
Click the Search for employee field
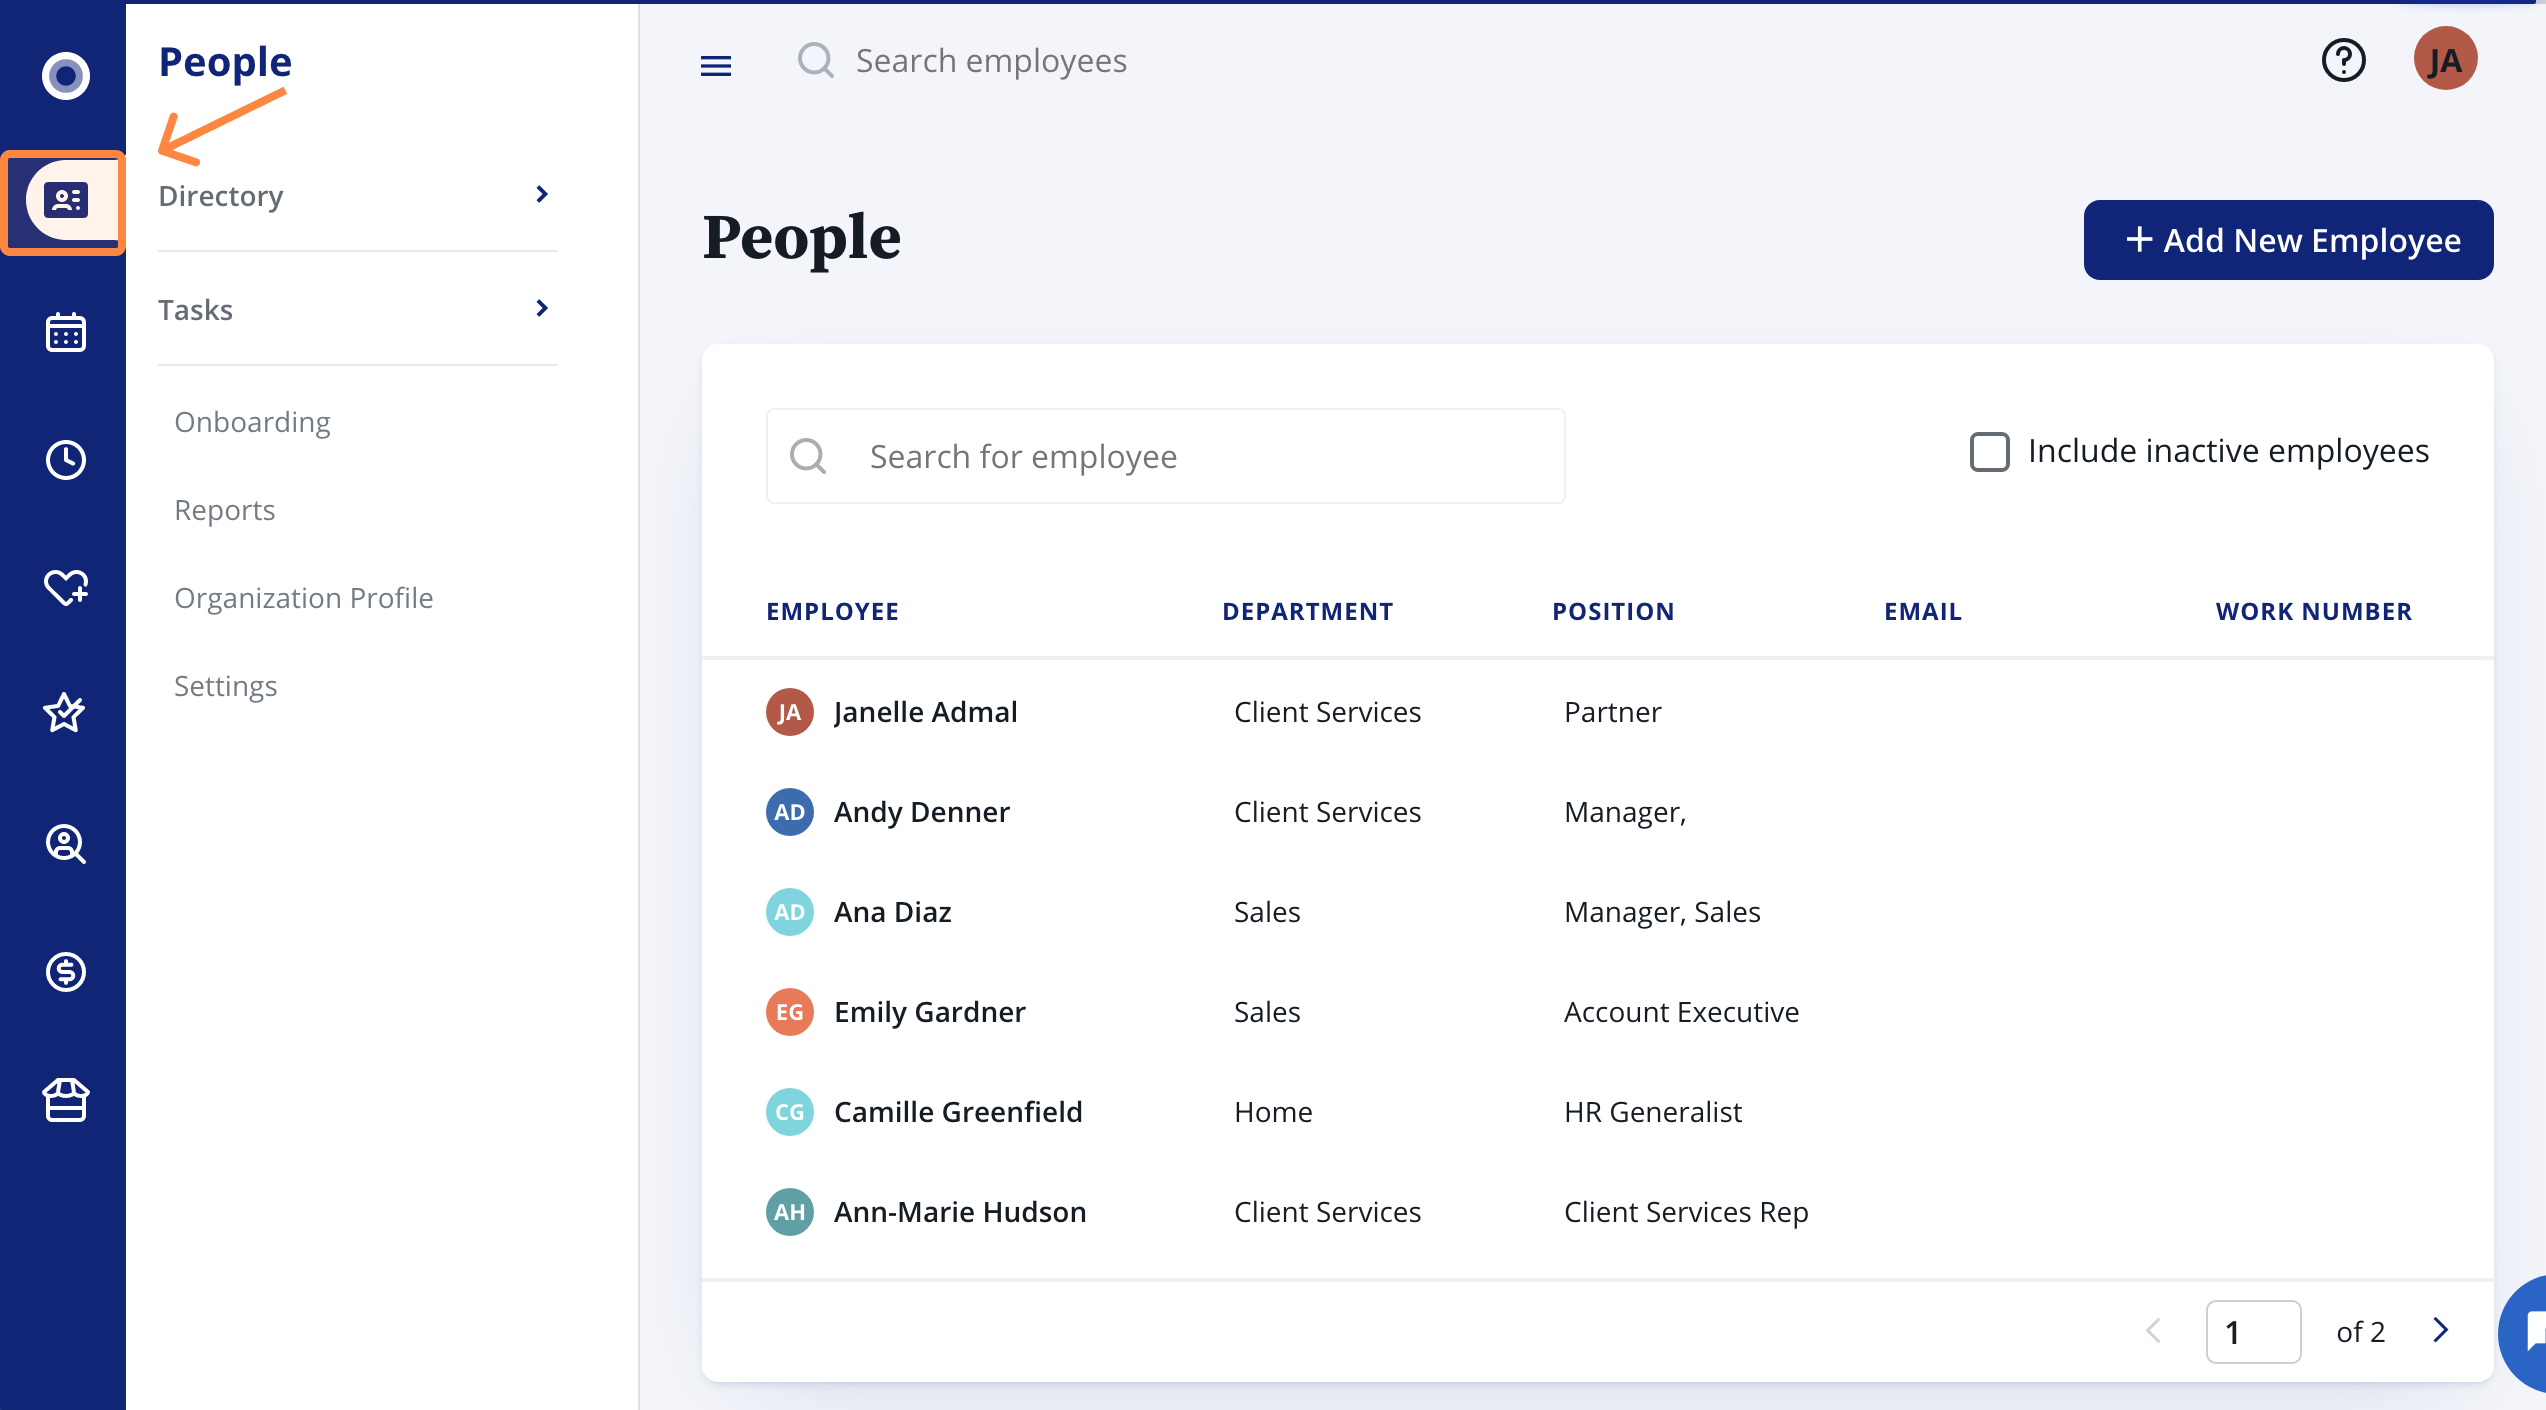pyautogui.click(x=1165, y=455)
